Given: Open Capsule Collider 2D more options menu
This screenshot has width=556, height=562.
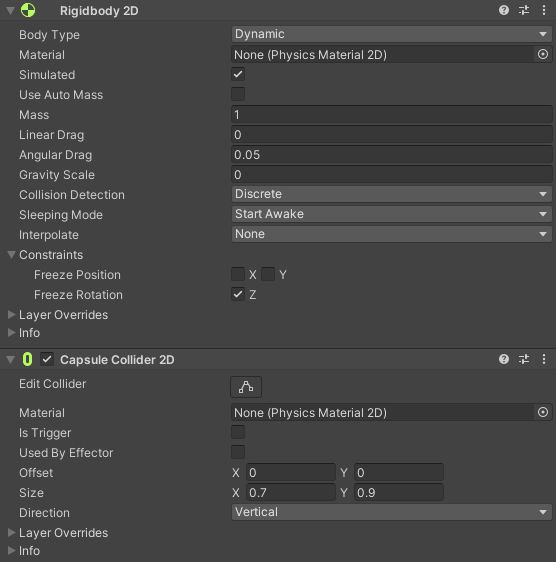Looking at the screenshot, I should (544, 359).
